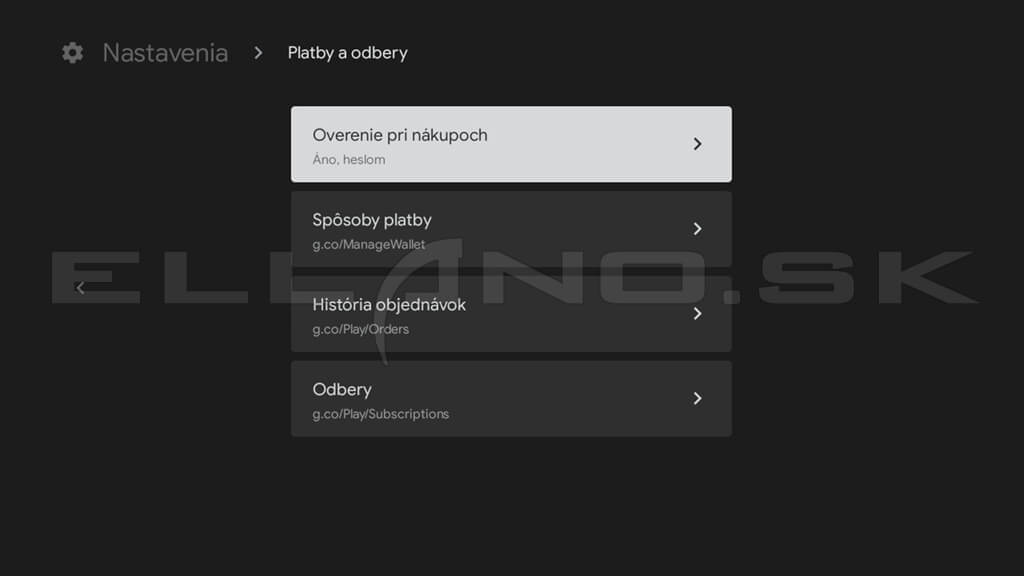Image resolution: width=1024 pixels, height=576 pixels.
Task: Choose the Odbery menu item
Action: pos(342,390)
